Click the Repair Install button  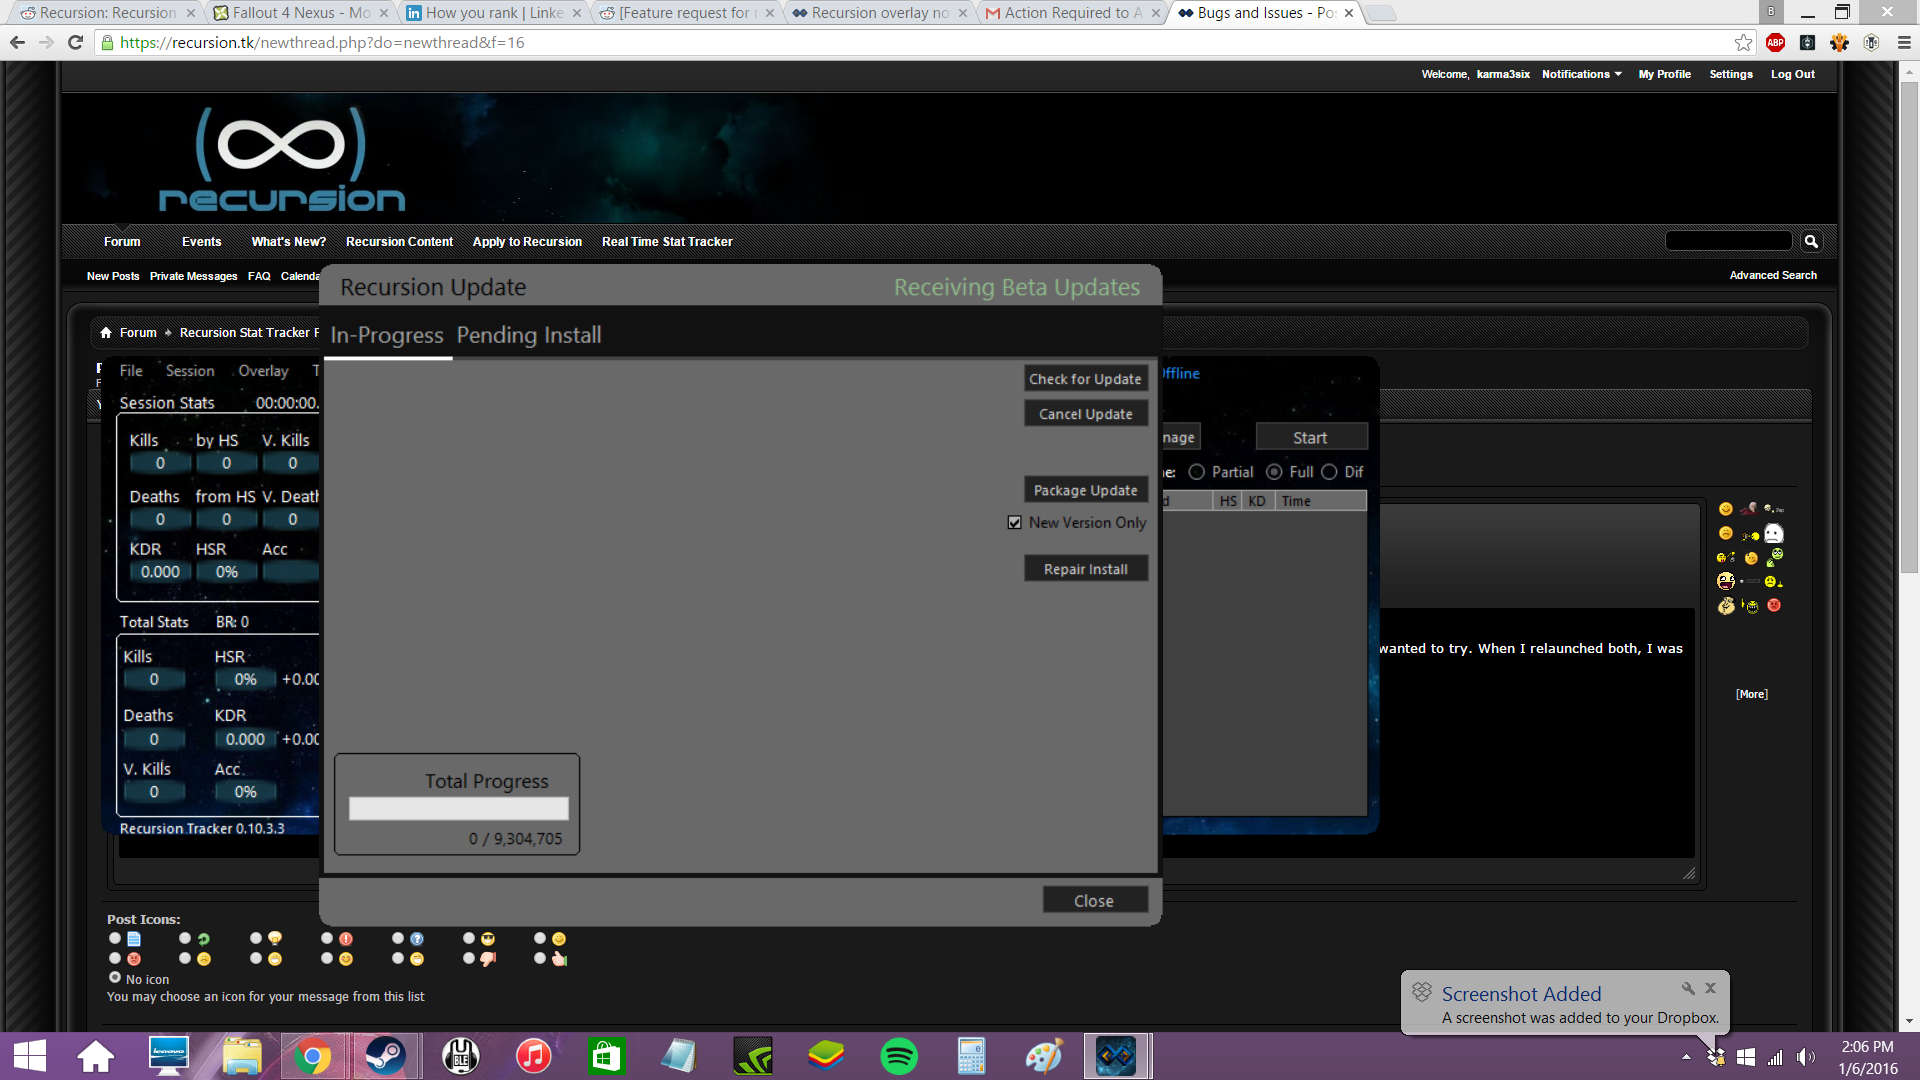(x=1085, y=568)
